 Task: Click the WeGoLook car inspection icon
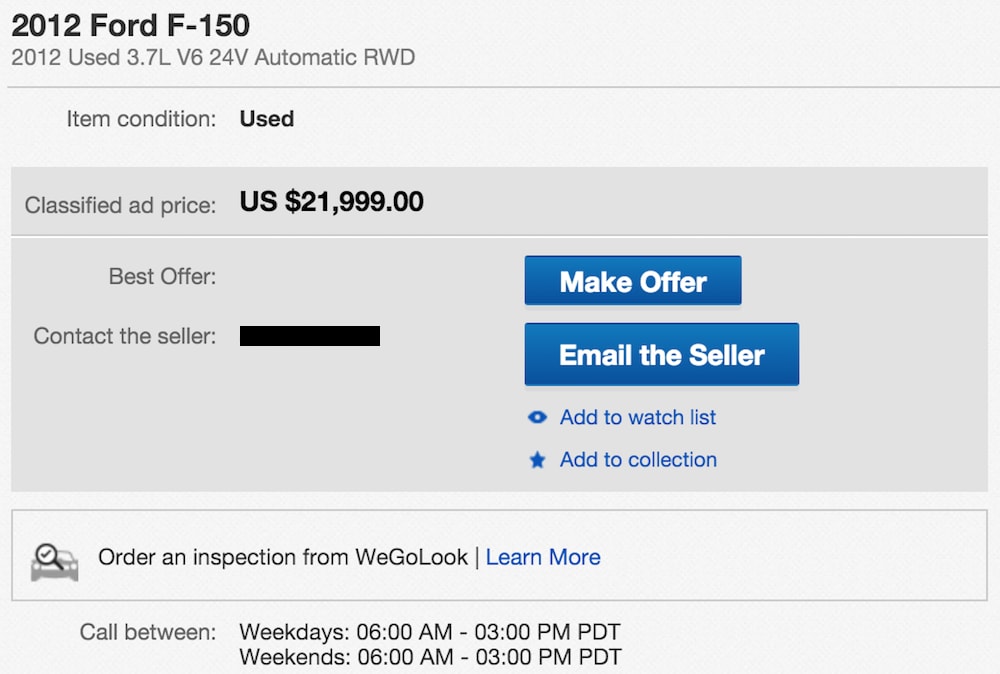pyautogui.click(x=54, y=559)
